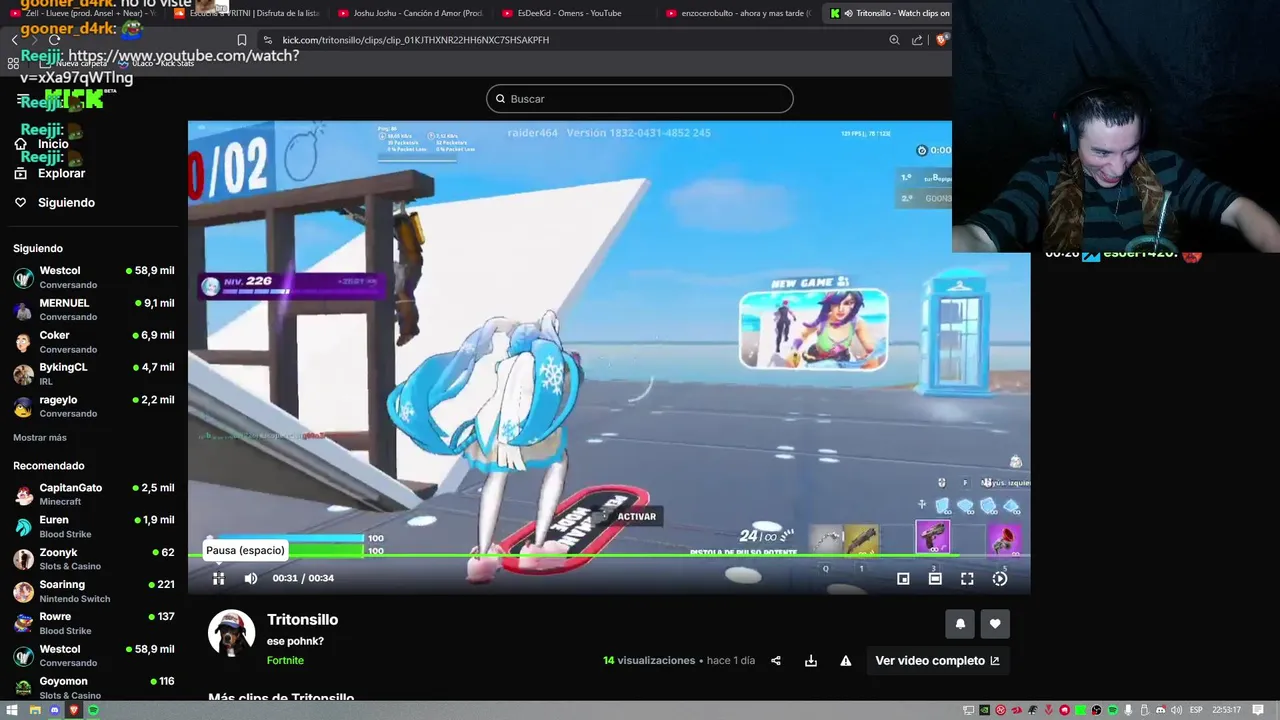Click the Buscar search field
Viewport: 1280px width, 720px height.
pyautogui.click(x=640, y=99)
